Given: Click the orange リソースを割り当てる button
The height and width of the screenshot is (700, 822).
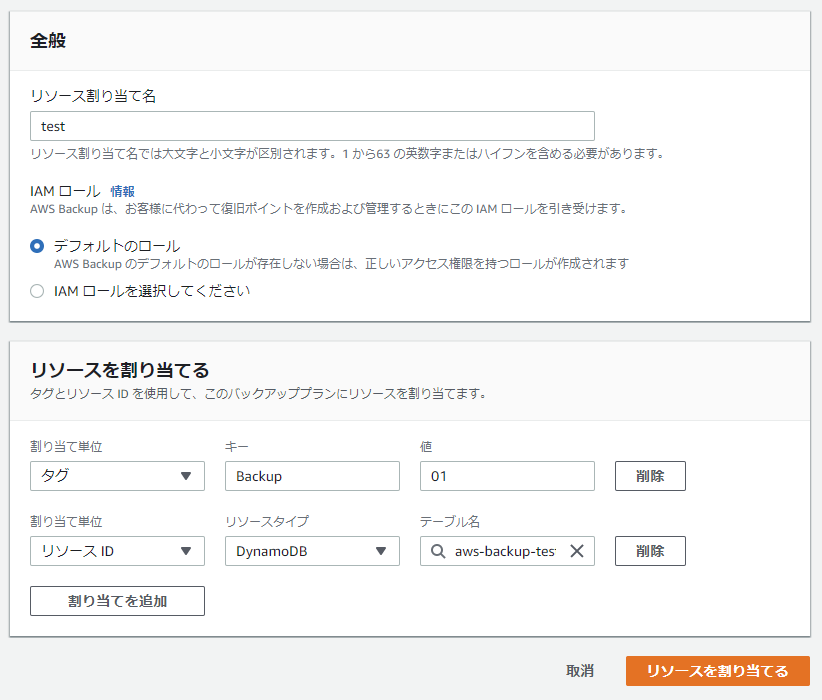Looking at the screenshot, I should [x=717, y=671].
